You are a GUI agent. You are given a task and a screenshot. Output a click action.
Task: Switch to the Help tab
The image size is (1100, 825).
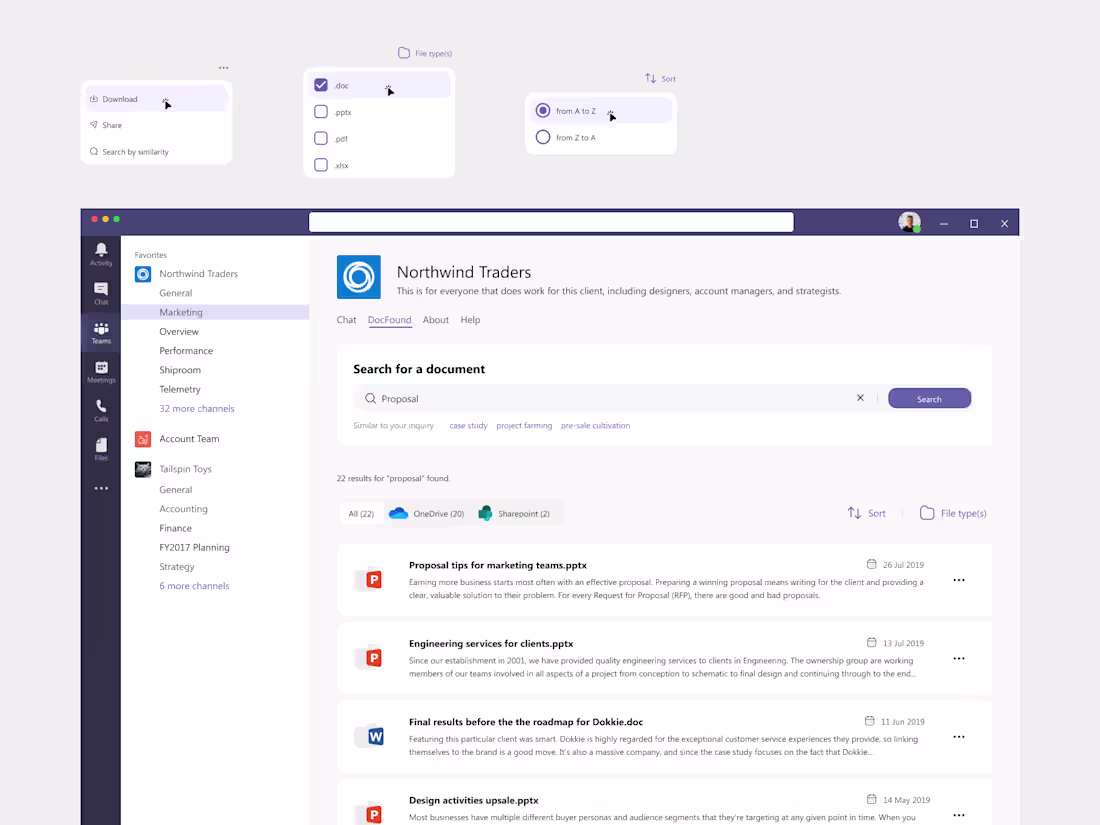click(470, 320)
